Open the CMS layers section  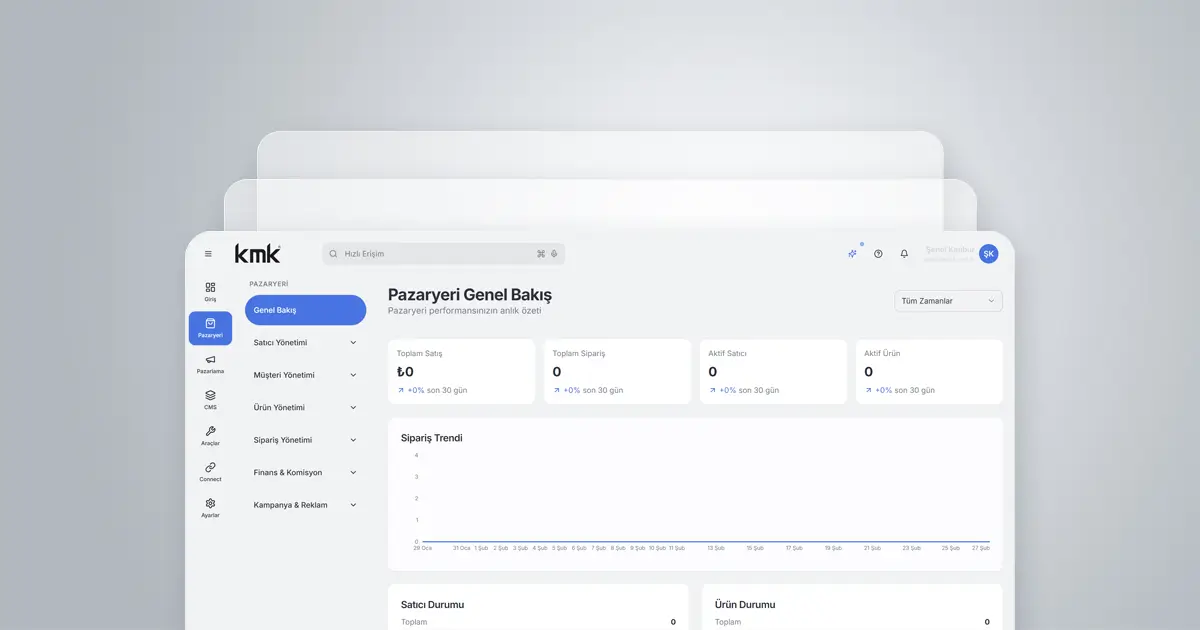pyautogui.click(x=210, y=400)
